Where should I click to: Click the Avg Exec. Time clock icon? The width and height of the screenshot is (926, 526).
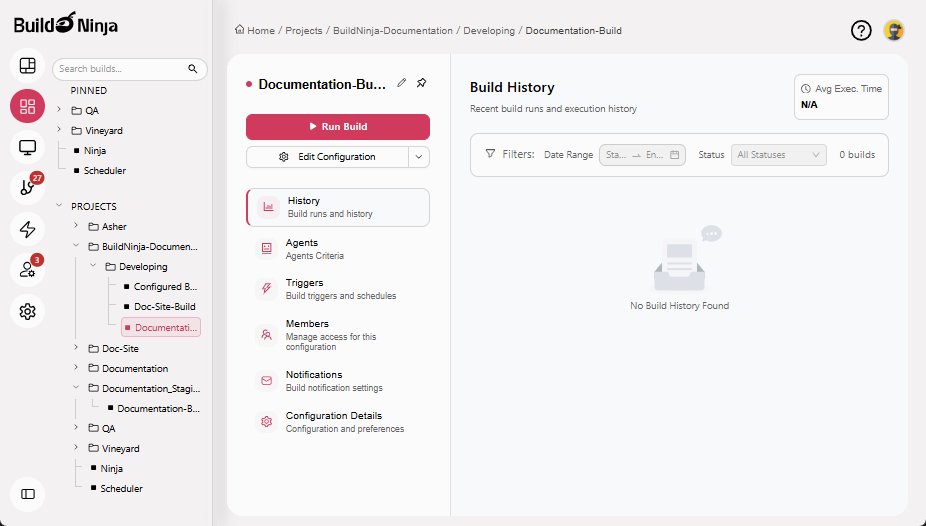click(806, 89)
